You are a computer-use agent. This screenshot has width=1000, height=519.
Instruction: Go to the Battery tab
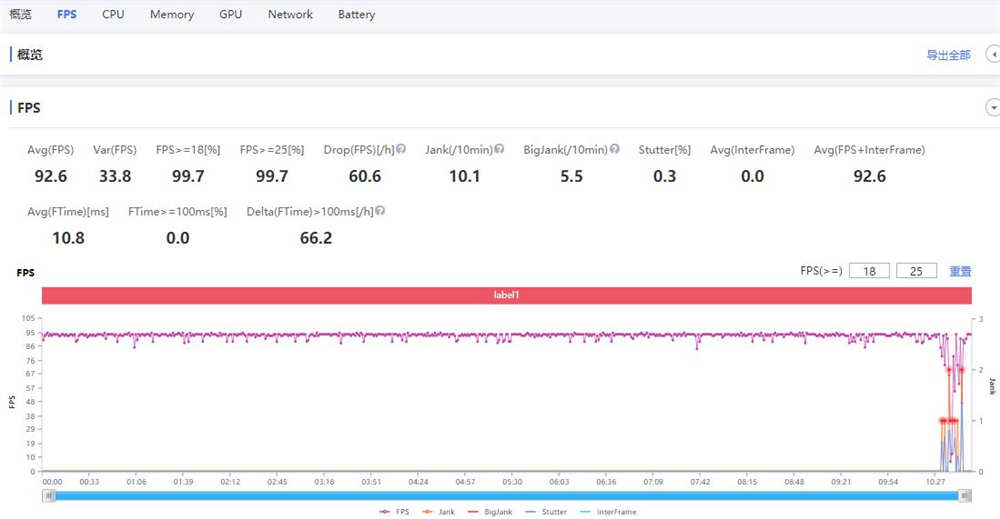(x=357, y=14)
